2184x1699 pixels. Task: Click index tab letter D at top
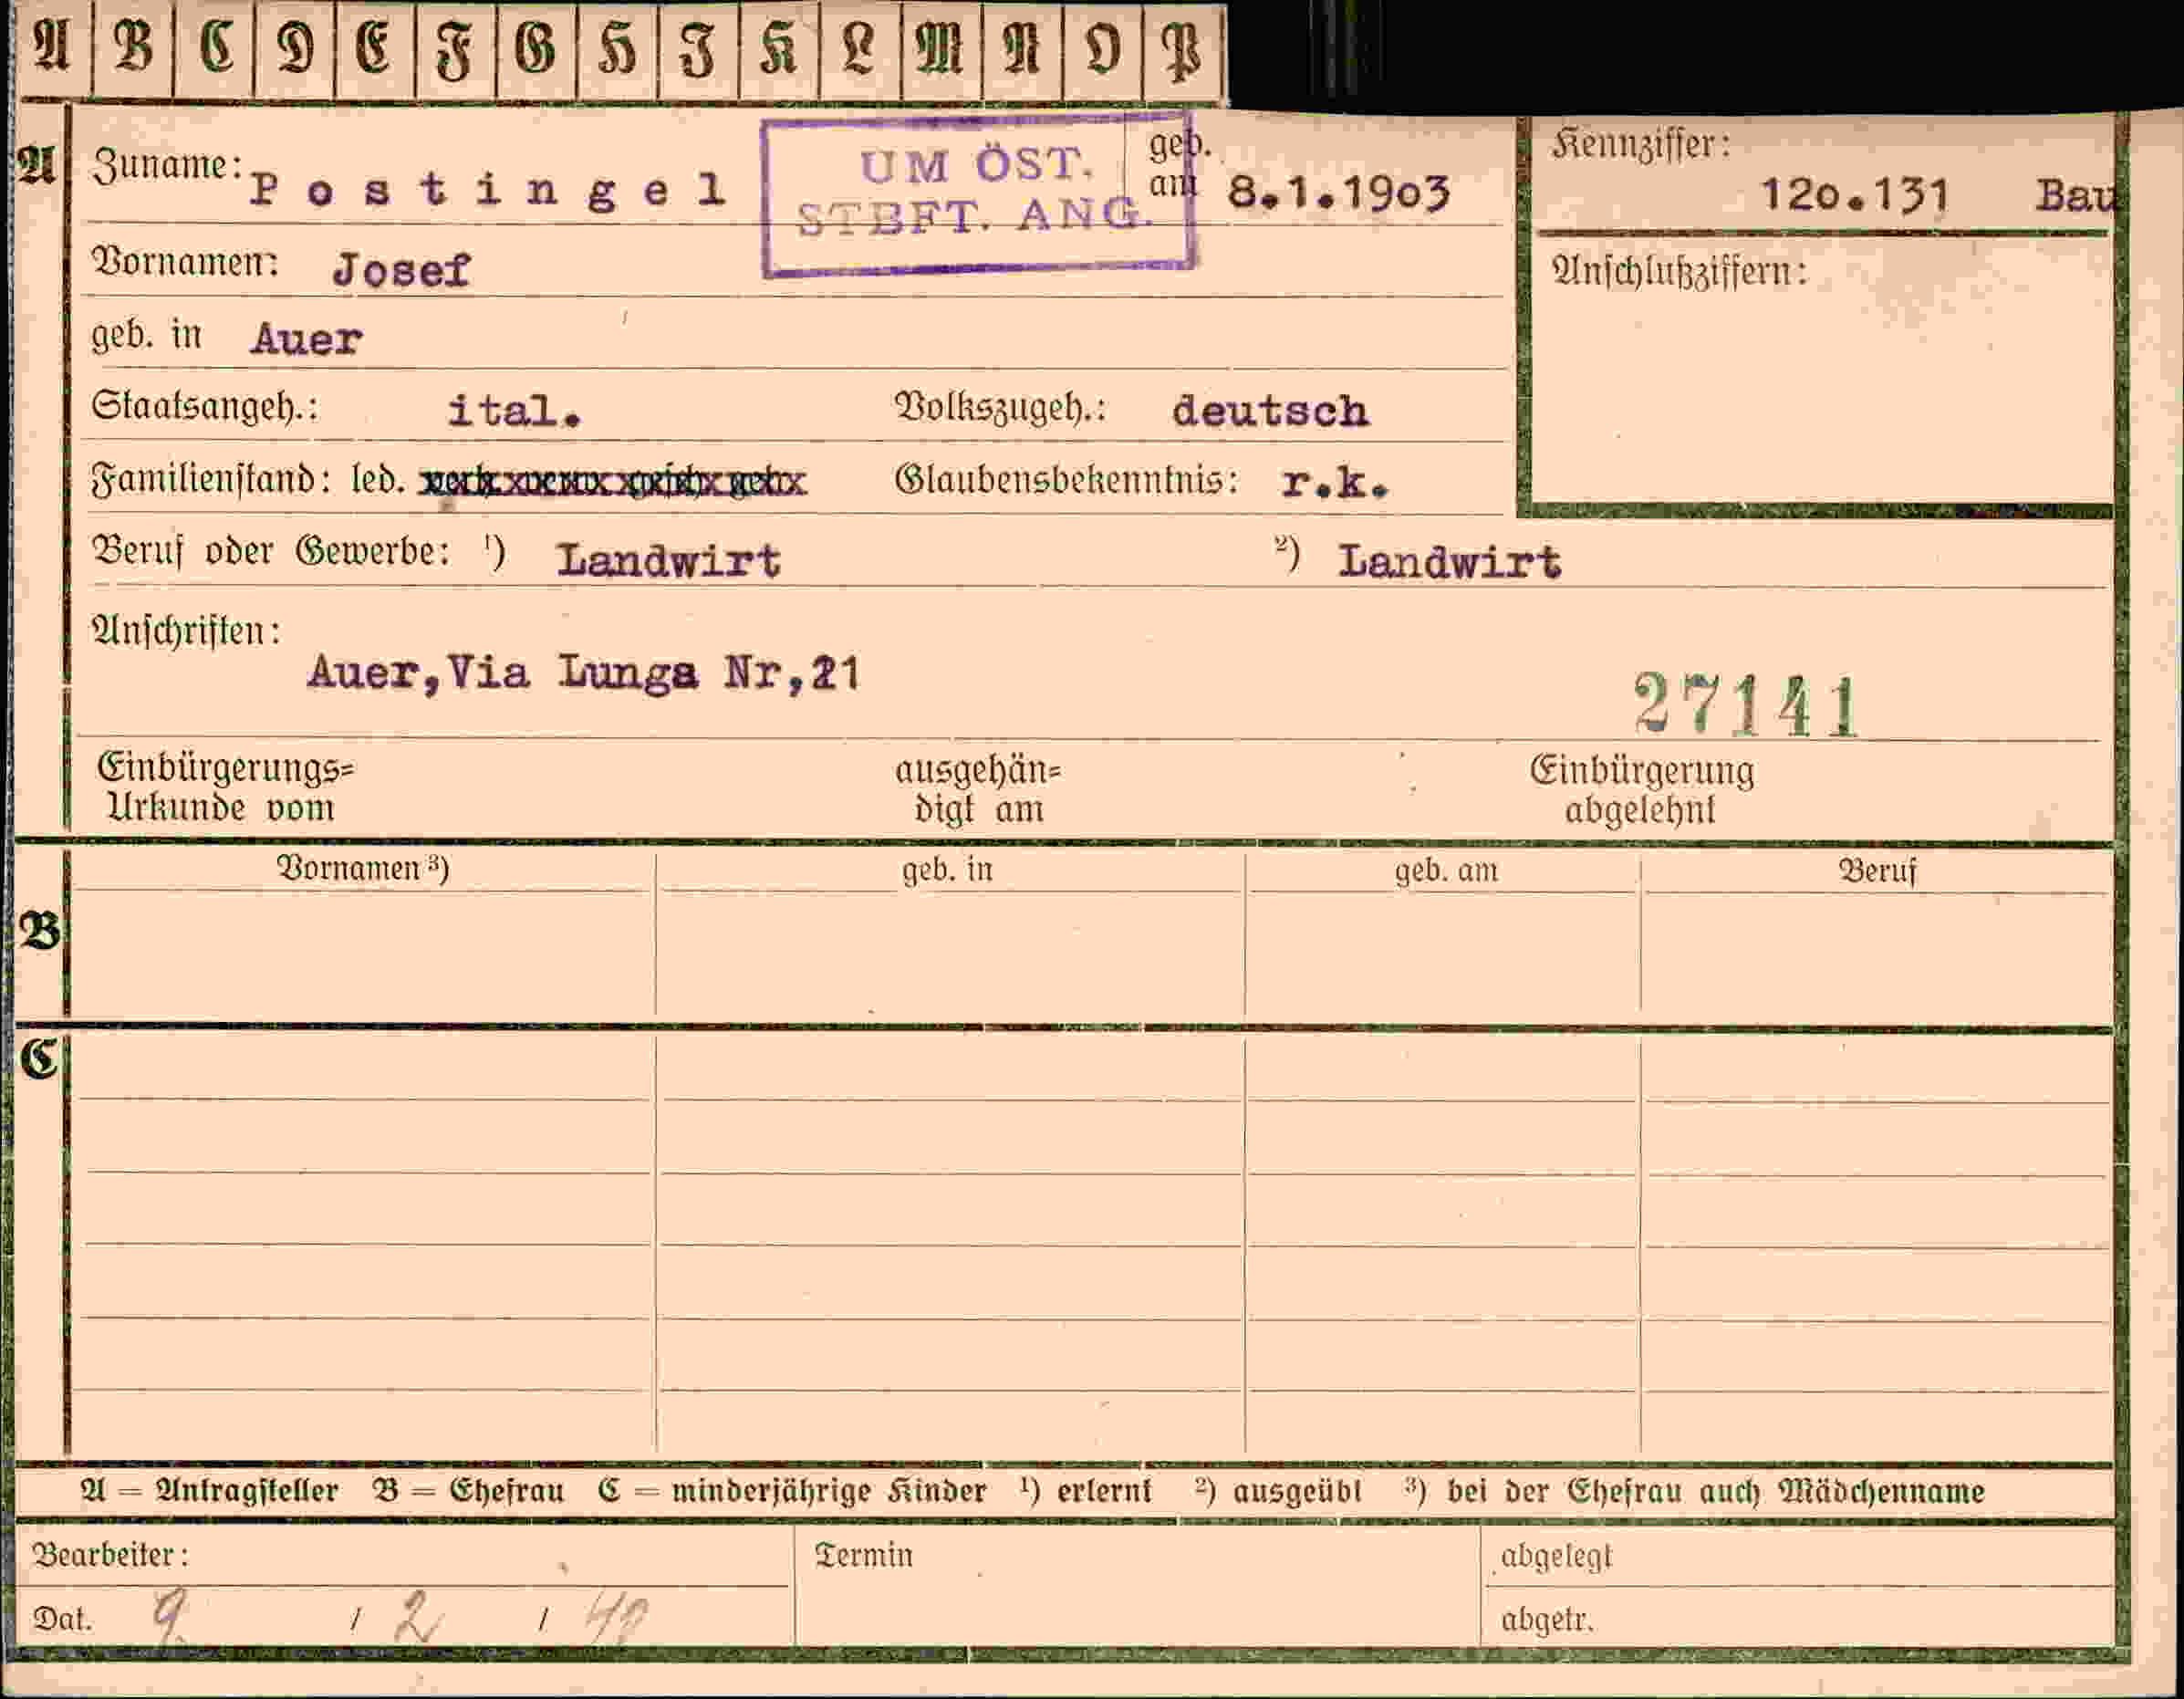tap(295, 48)
